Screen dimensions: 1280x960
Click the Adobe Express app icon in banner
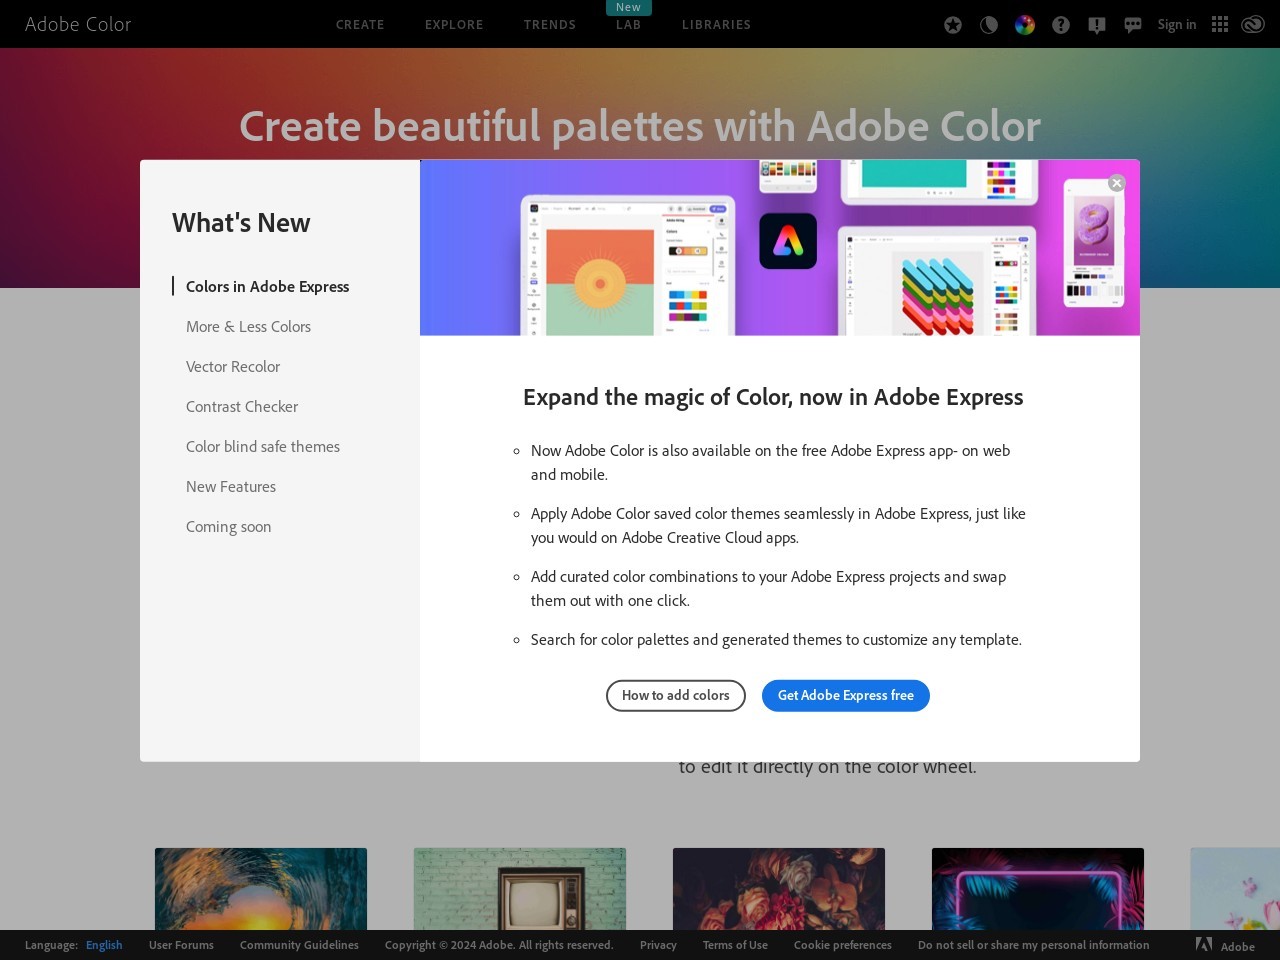788,241
